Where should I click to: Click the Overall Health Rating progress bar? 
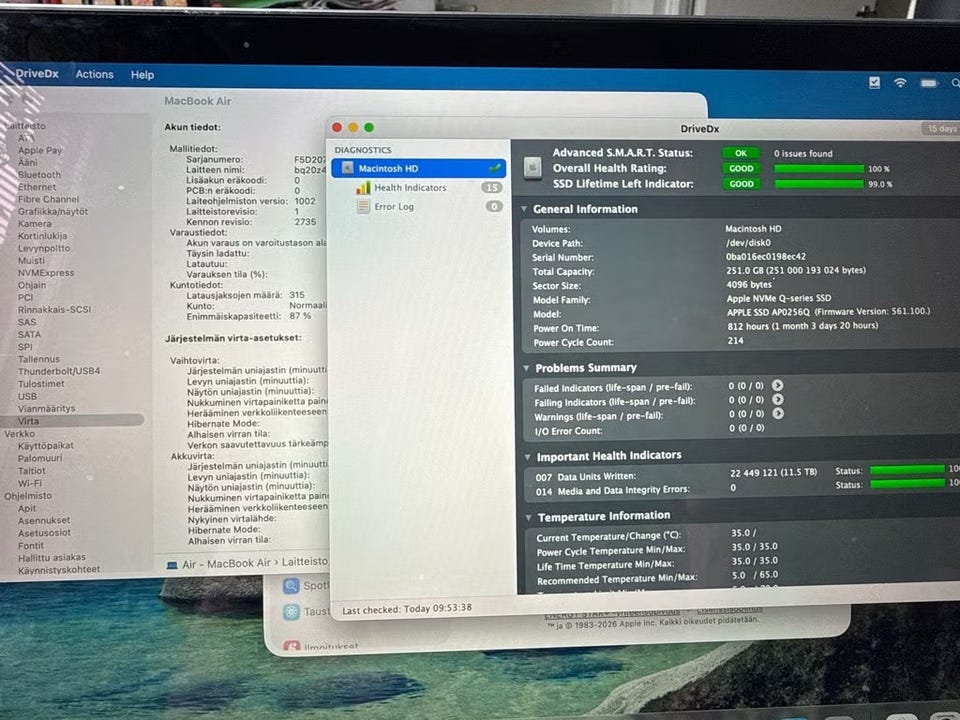tap(819, 168)
